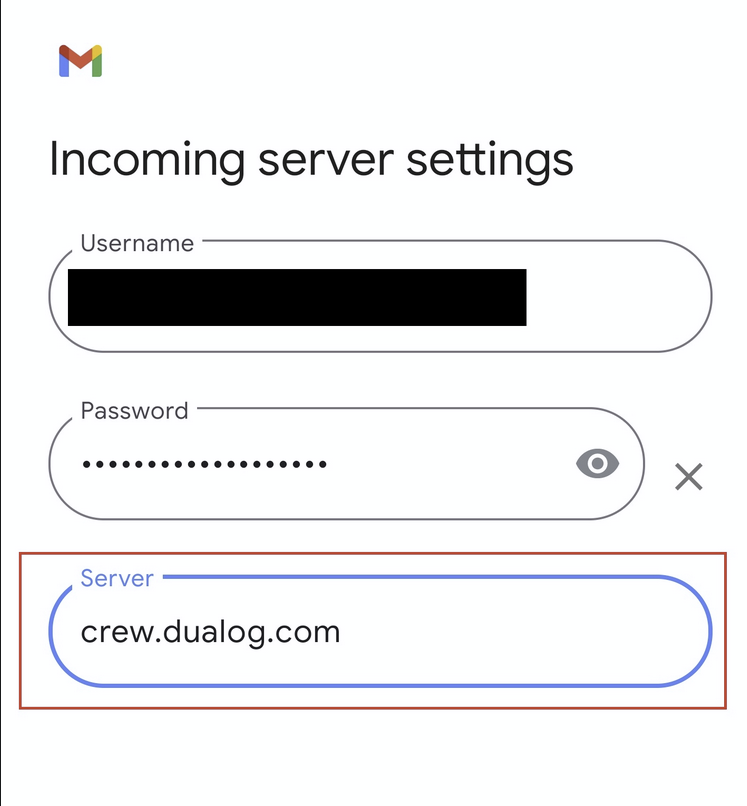Place cursor after '.com' in Server field
Screen dimensions: 747x806
[x=342, y=632]
